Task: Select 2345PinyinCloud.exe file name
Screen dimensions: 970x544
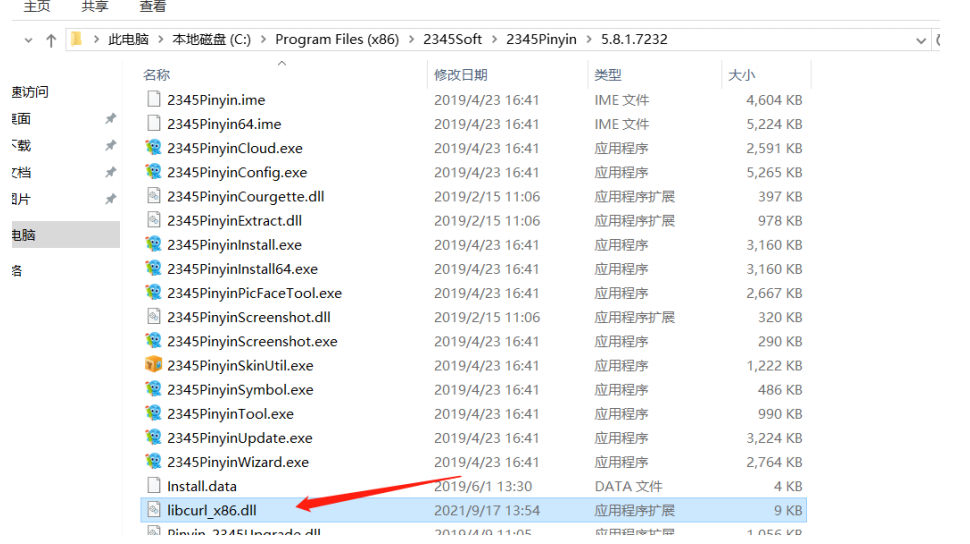Action: coord(234,149)
